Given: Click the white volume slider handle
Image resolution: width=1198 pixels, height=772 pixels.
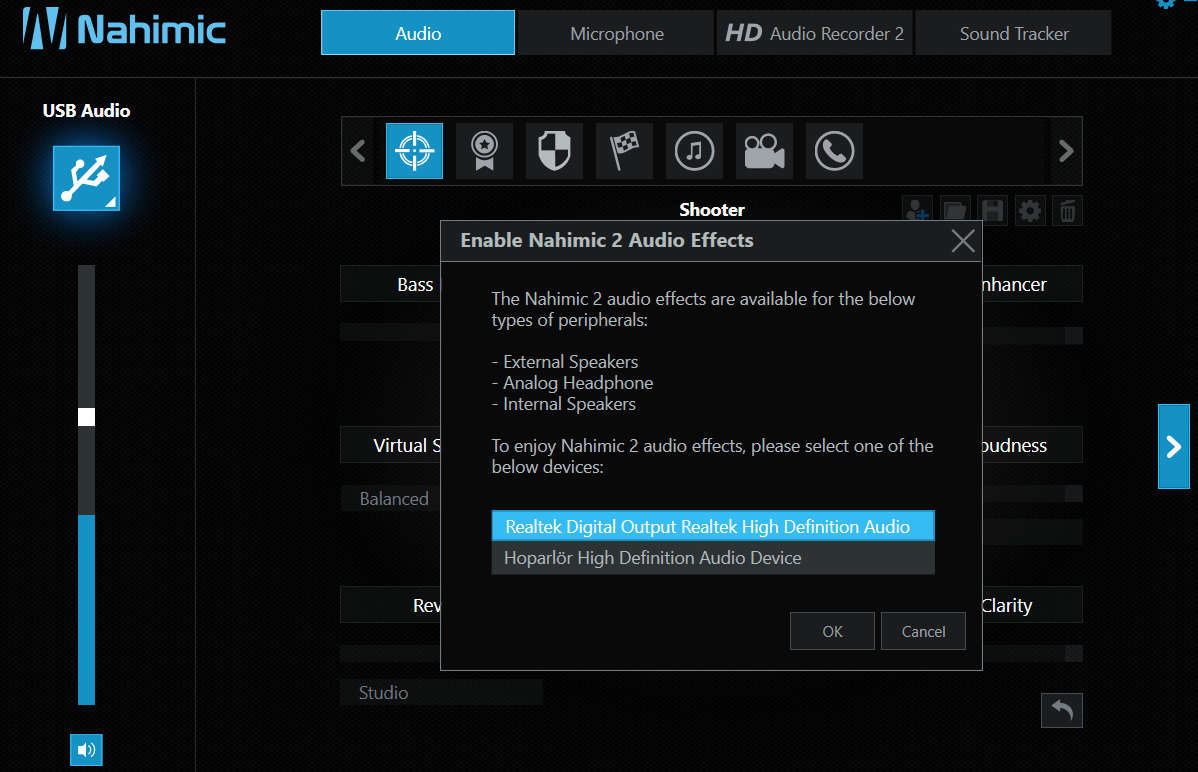Looking at the screenshot, I should click(86, 417).
